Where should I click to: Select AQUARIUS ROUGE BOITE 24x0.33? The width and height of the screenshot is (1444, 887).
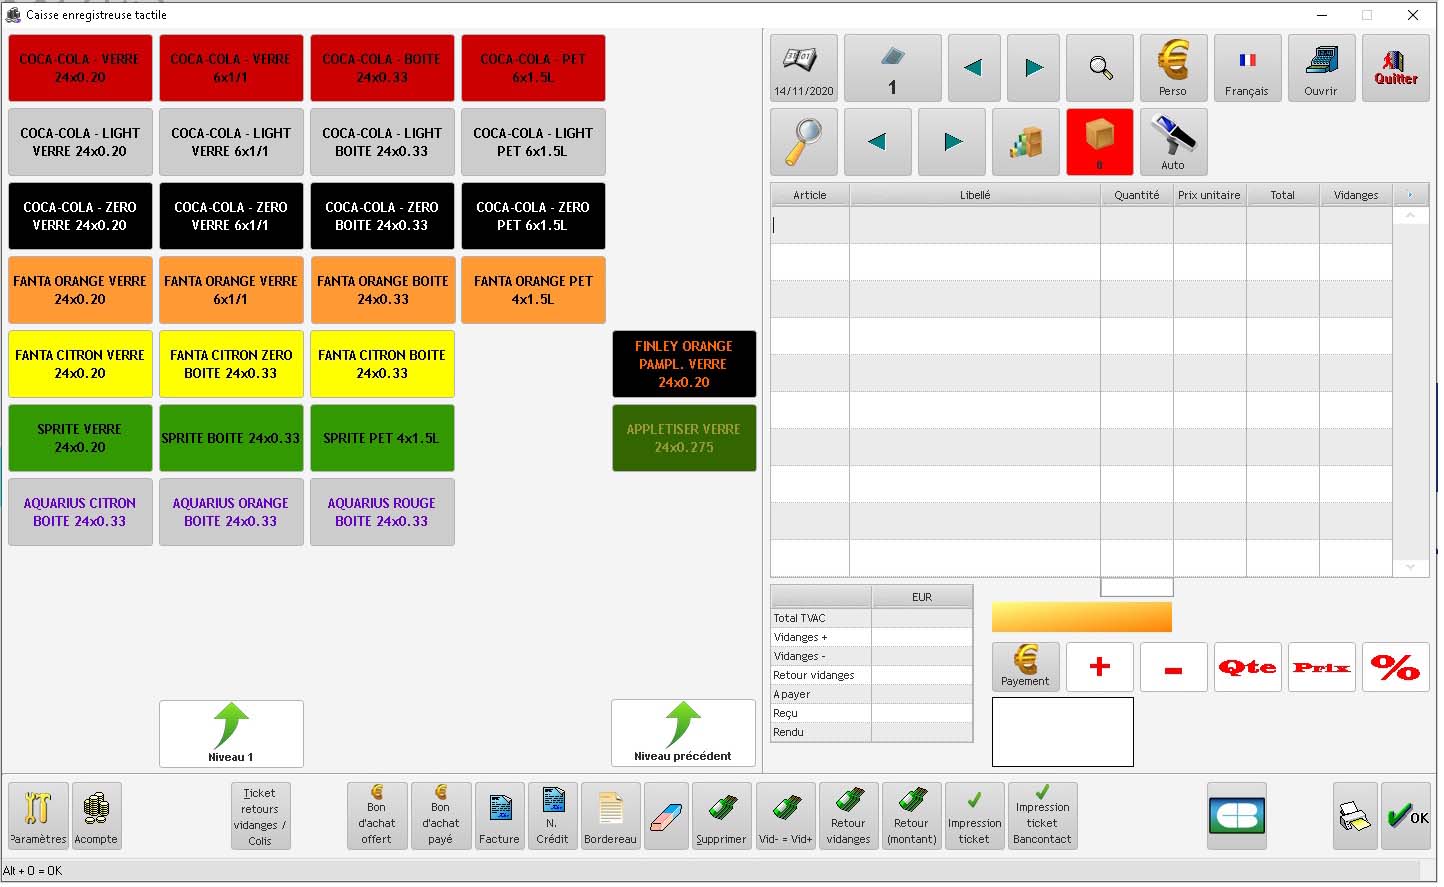click(x=382, y=512)
